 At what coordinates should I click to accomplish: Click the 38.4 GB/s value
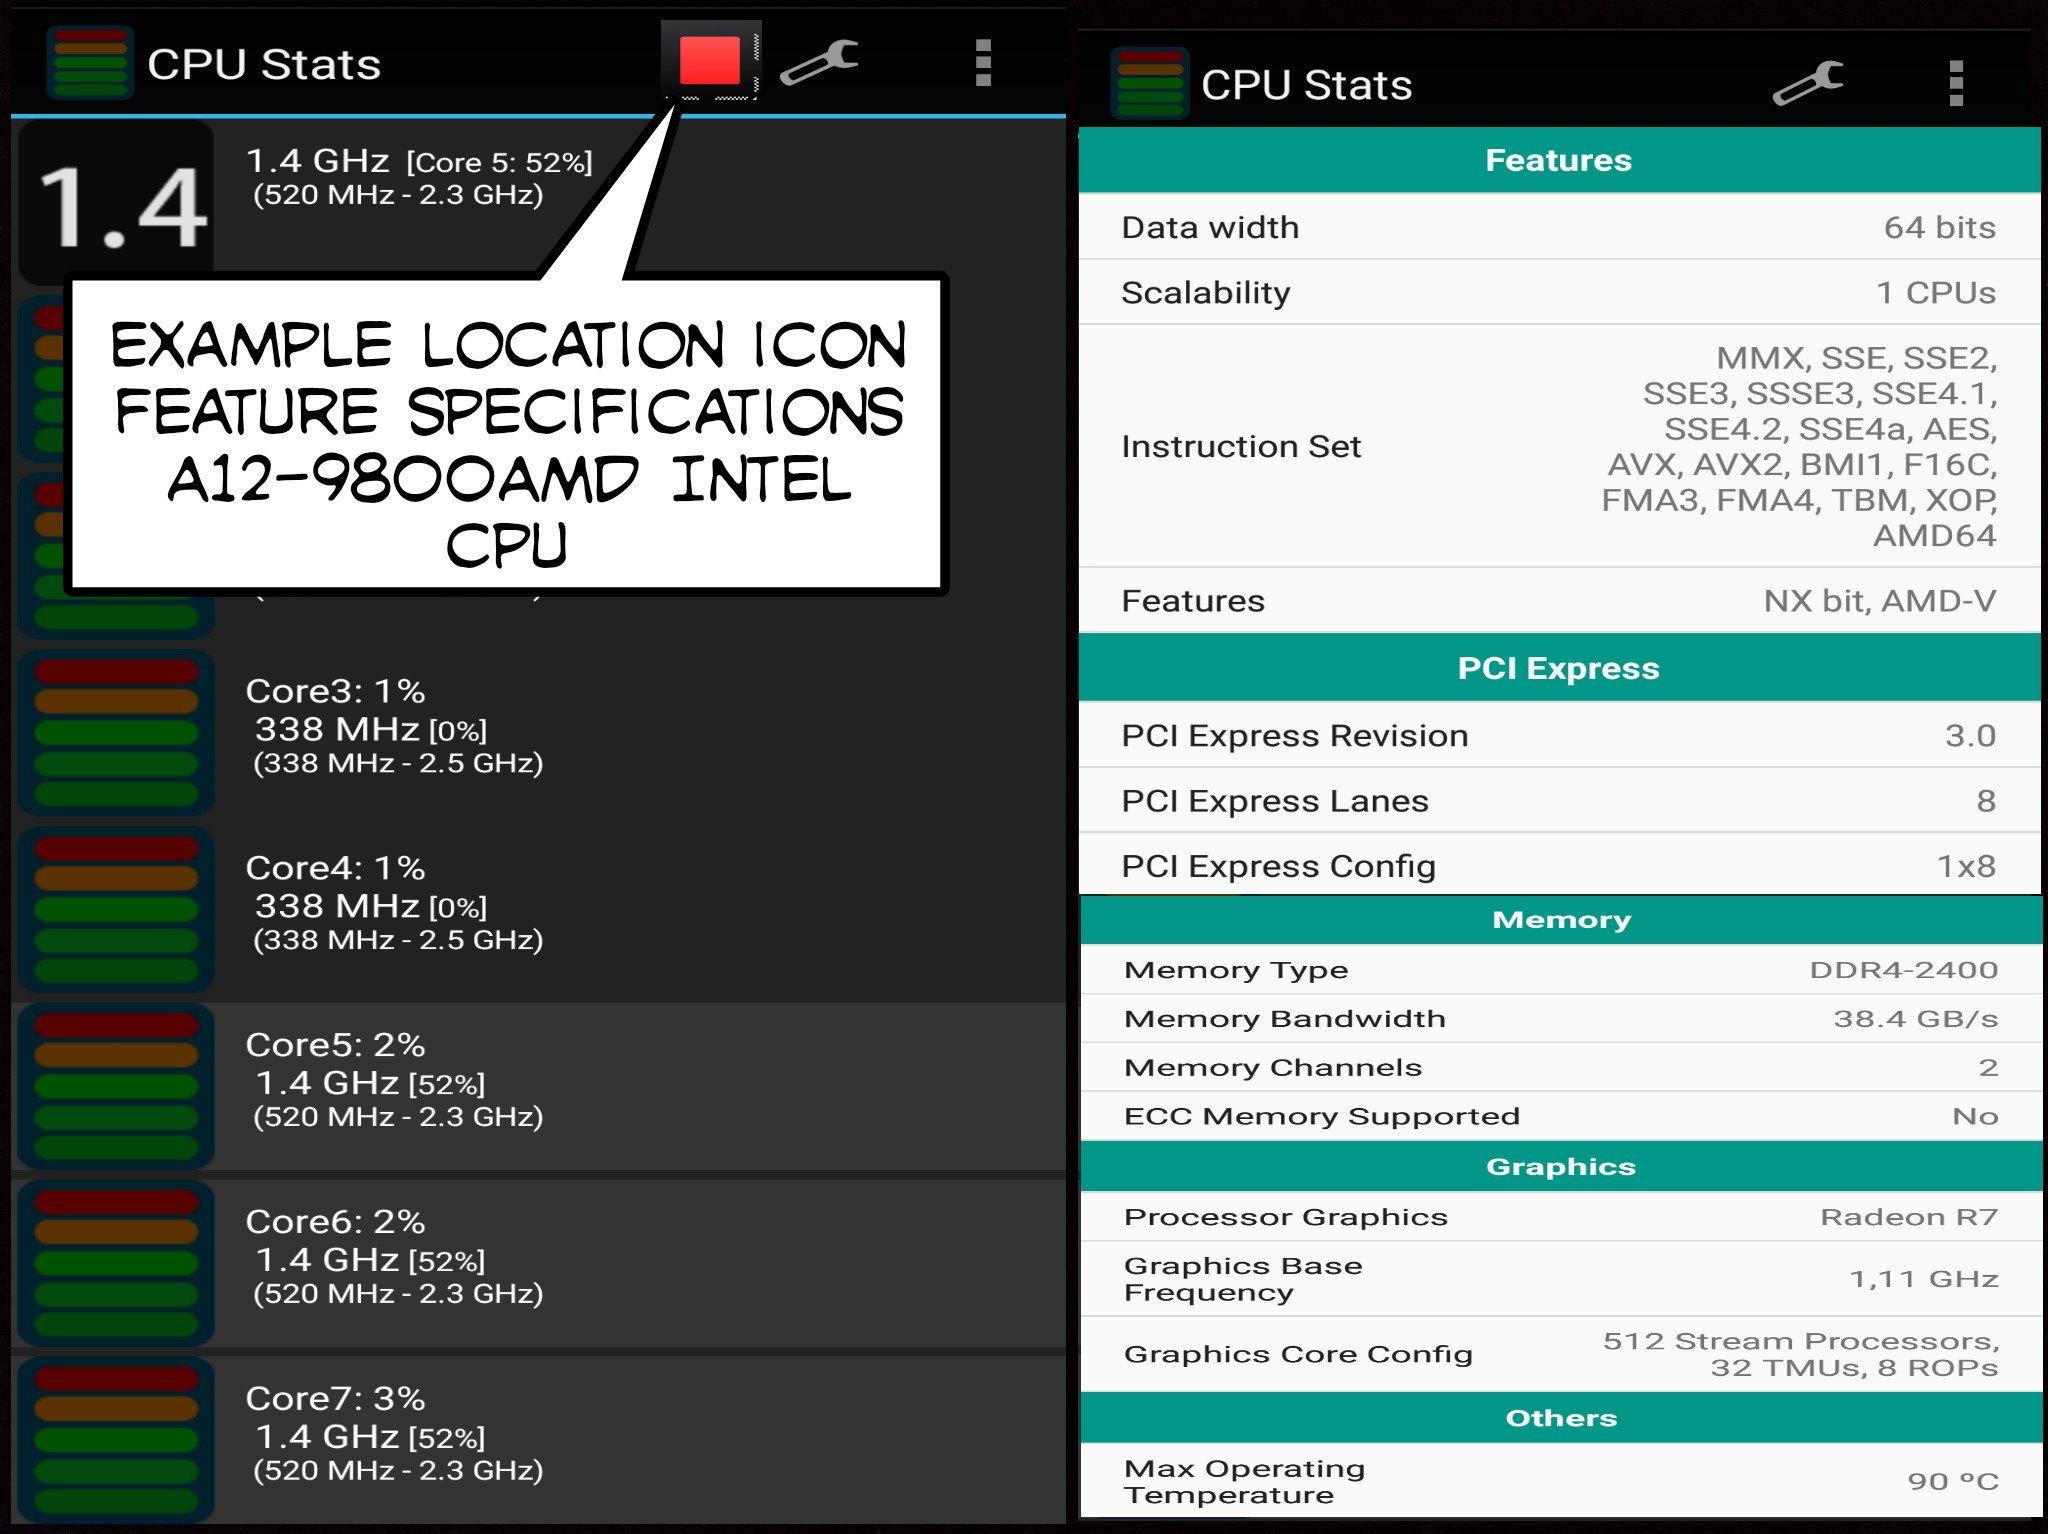point(1916,1019)
